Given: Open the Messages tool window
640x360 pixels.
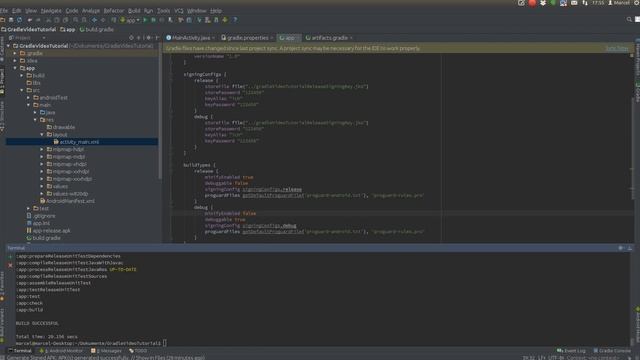Looking at the screenshot, I should pos(106,351).
